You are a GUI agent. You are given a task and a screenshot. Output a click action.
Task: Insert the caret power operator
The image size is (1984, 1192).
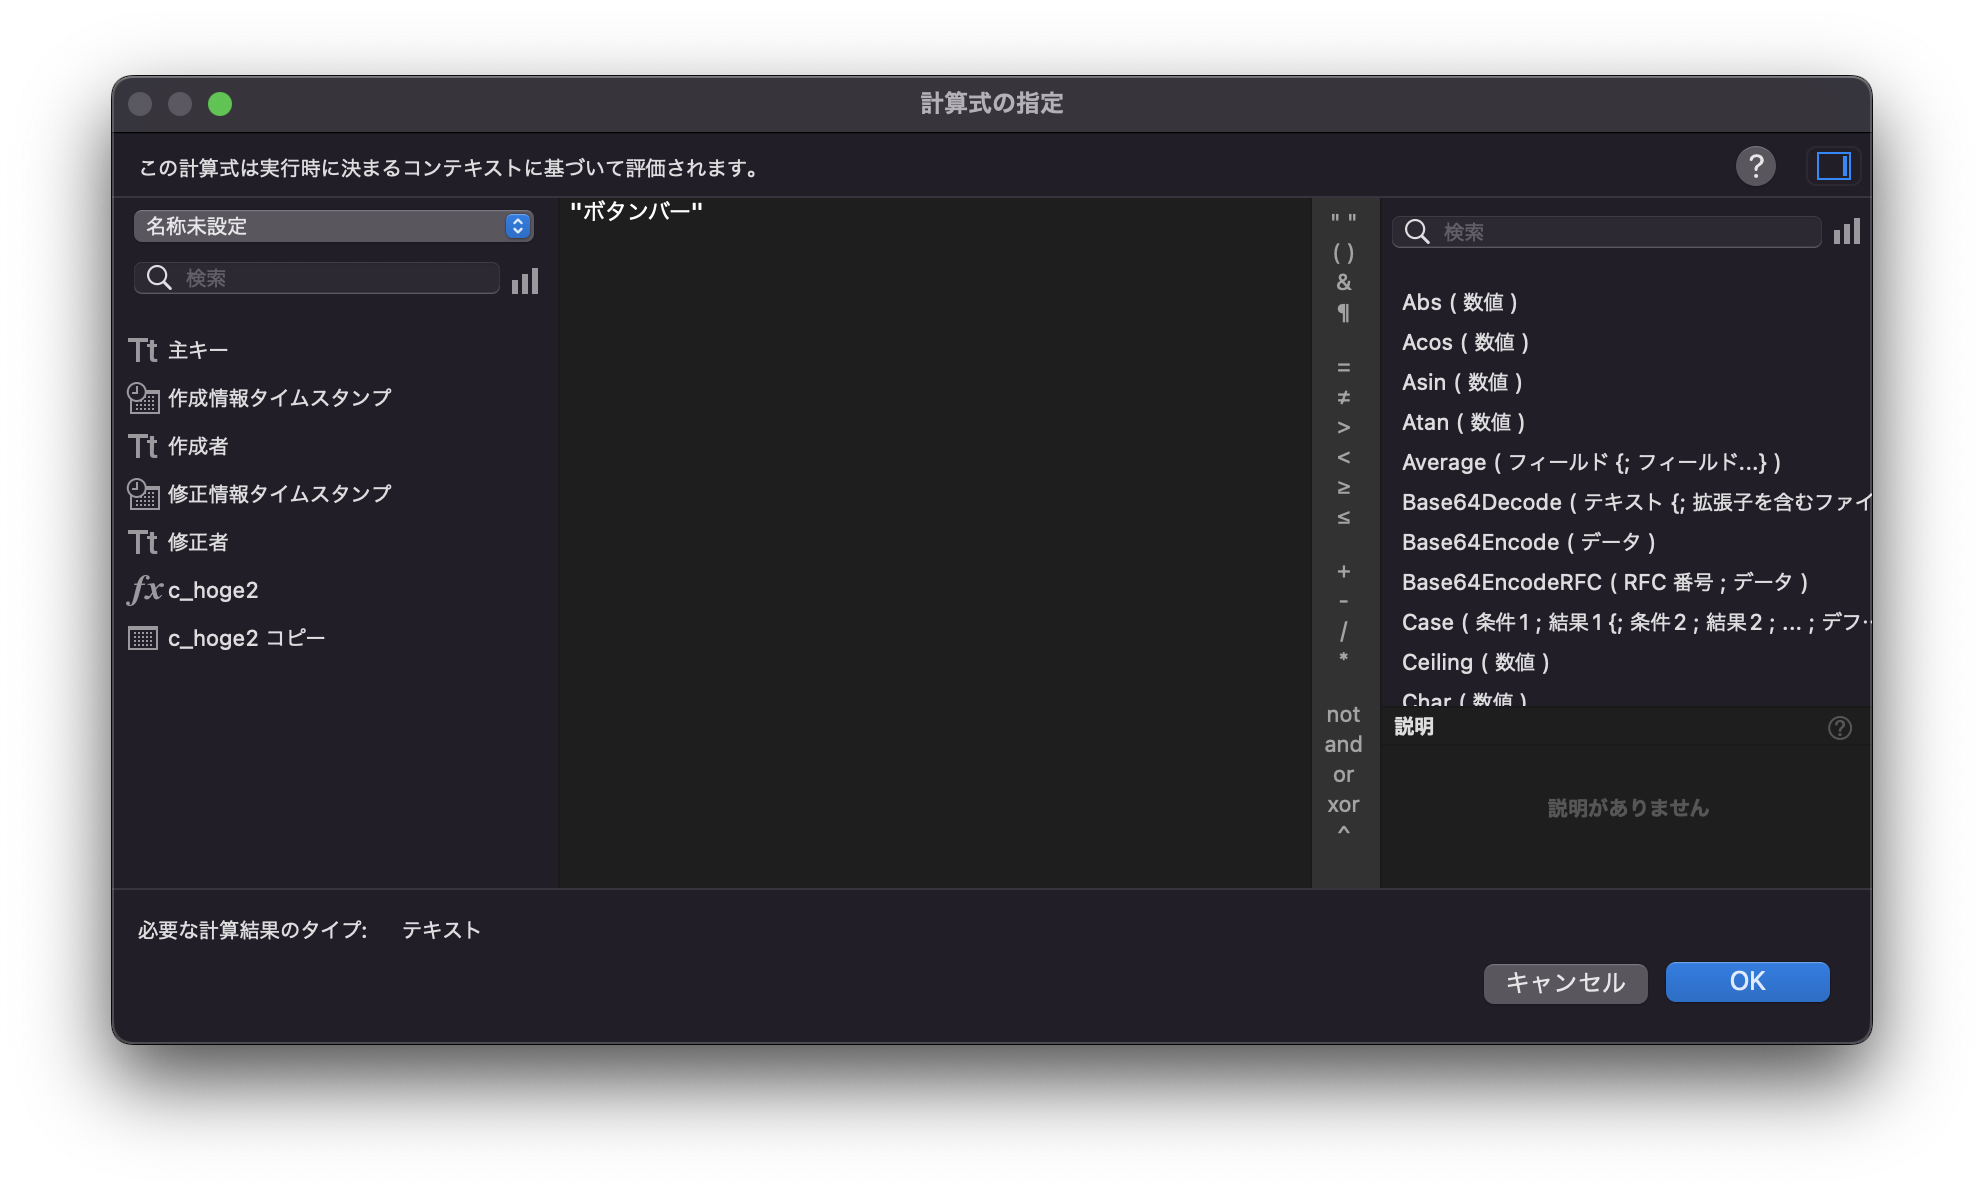pyautogui.click(x=1344, y=832)
